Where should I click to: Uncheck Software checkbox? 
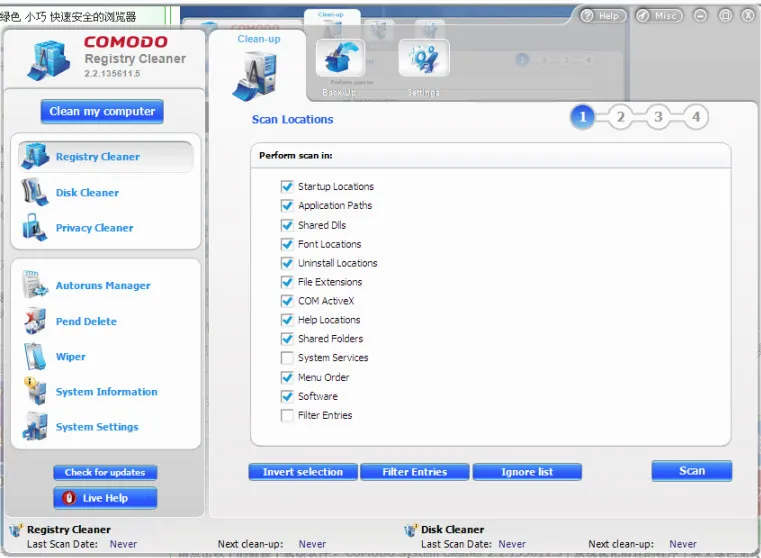(x=287, y=396)
